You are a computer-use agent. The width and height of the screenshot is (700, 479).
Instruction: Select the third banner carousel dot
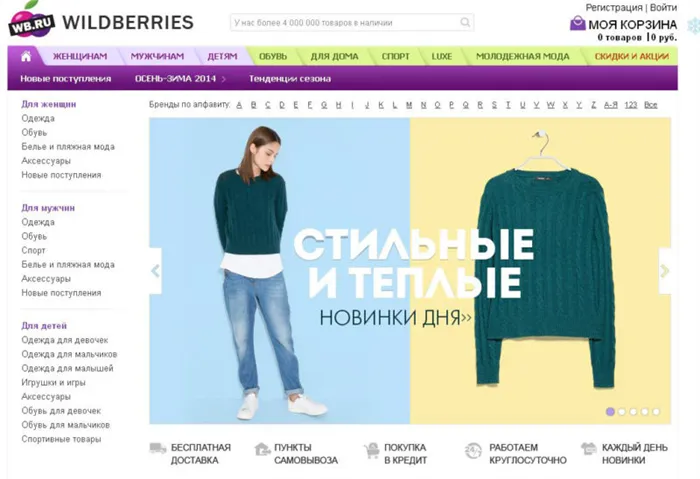(x=633, y=412)
